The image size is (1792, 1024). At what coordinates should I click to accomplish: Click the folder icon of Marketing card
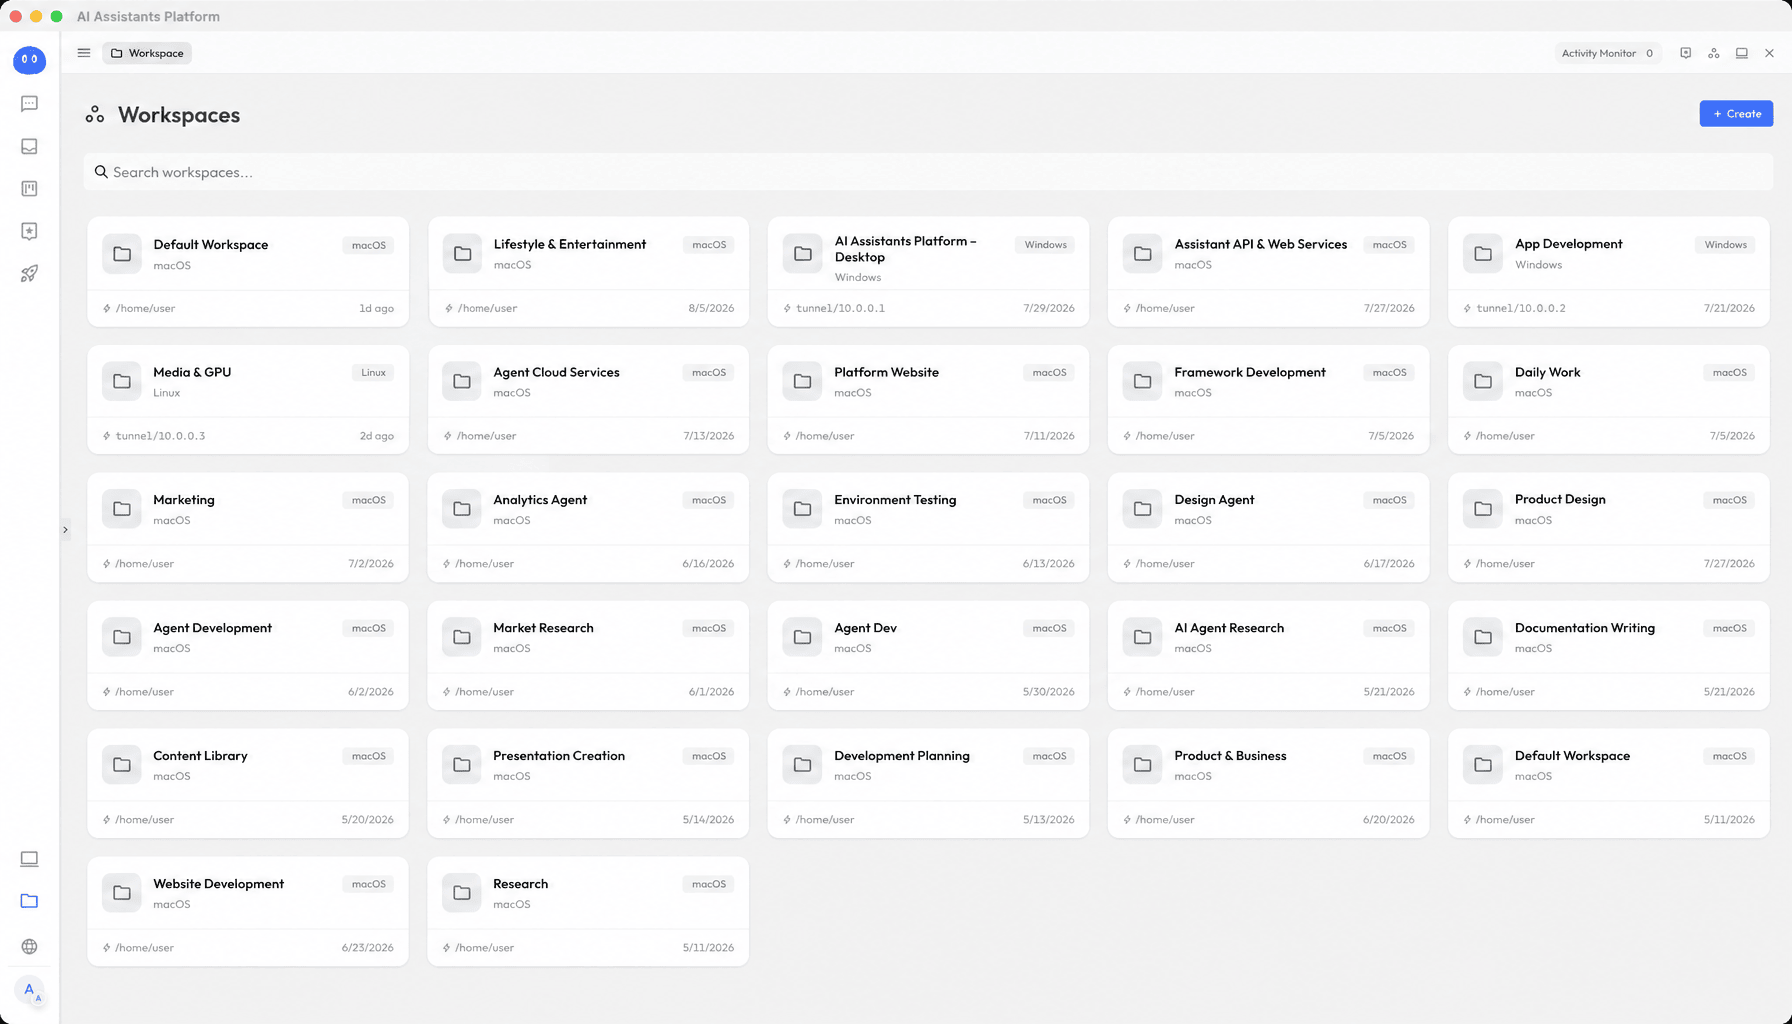click(x=122, y=509)
